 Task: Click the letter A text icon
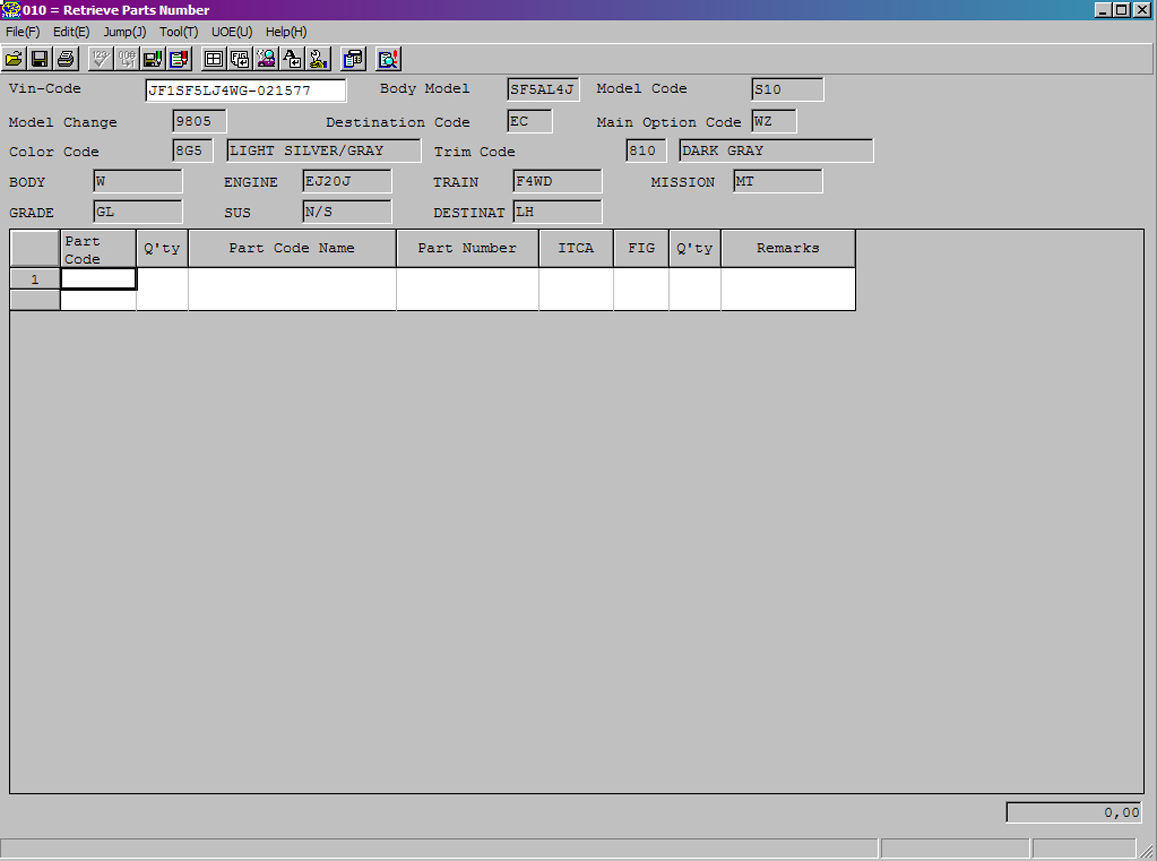point(292,59)
